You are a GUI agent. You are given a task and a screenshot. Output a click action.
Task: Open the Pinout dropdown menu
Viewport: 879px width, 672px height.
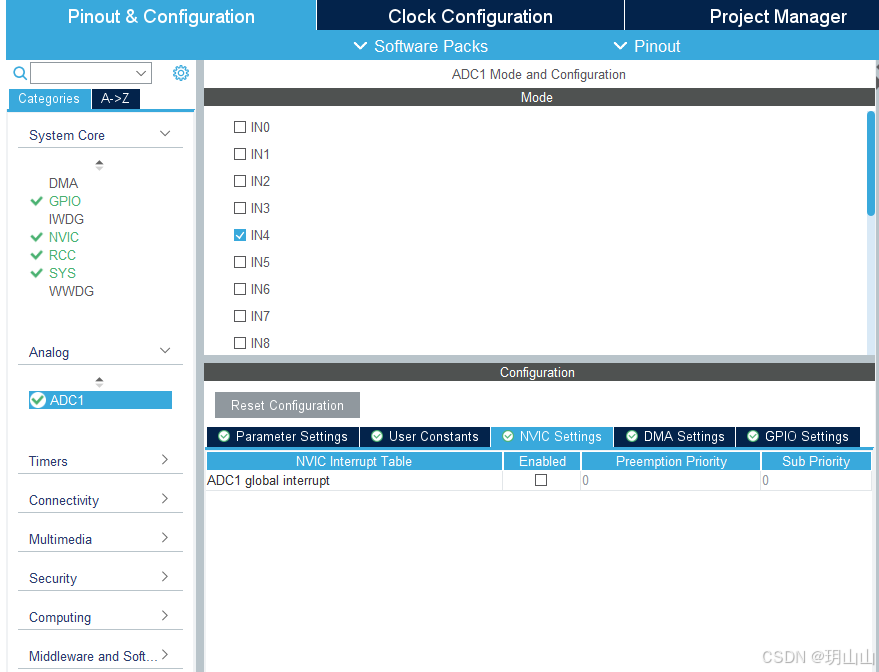click(647, 46)
